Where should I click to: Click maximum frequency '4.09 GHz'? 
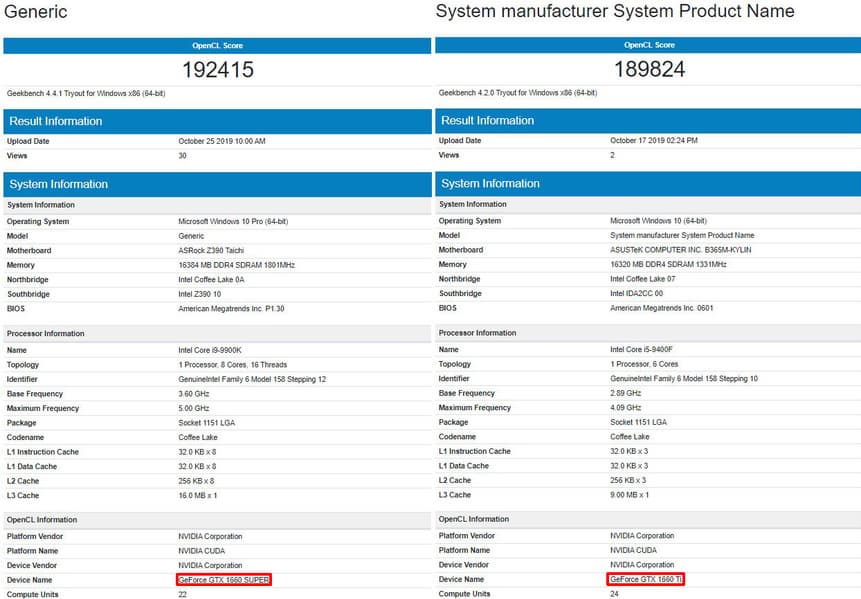[625, 408]
